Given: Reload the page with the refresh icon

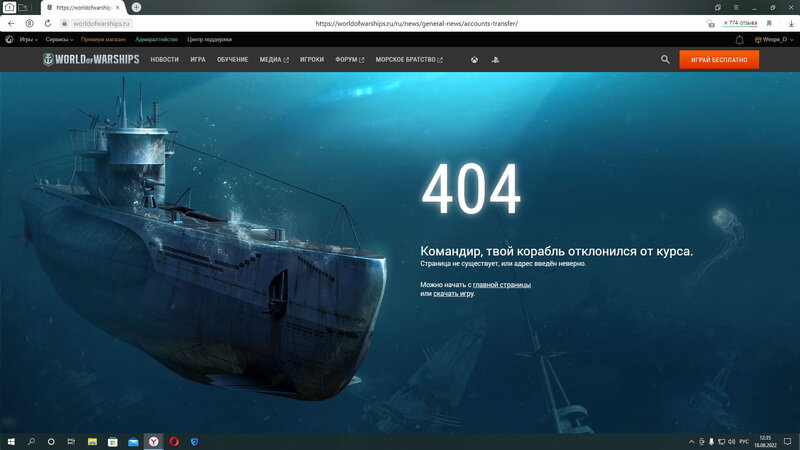Looking at the screenshot, I should (47, 23).
